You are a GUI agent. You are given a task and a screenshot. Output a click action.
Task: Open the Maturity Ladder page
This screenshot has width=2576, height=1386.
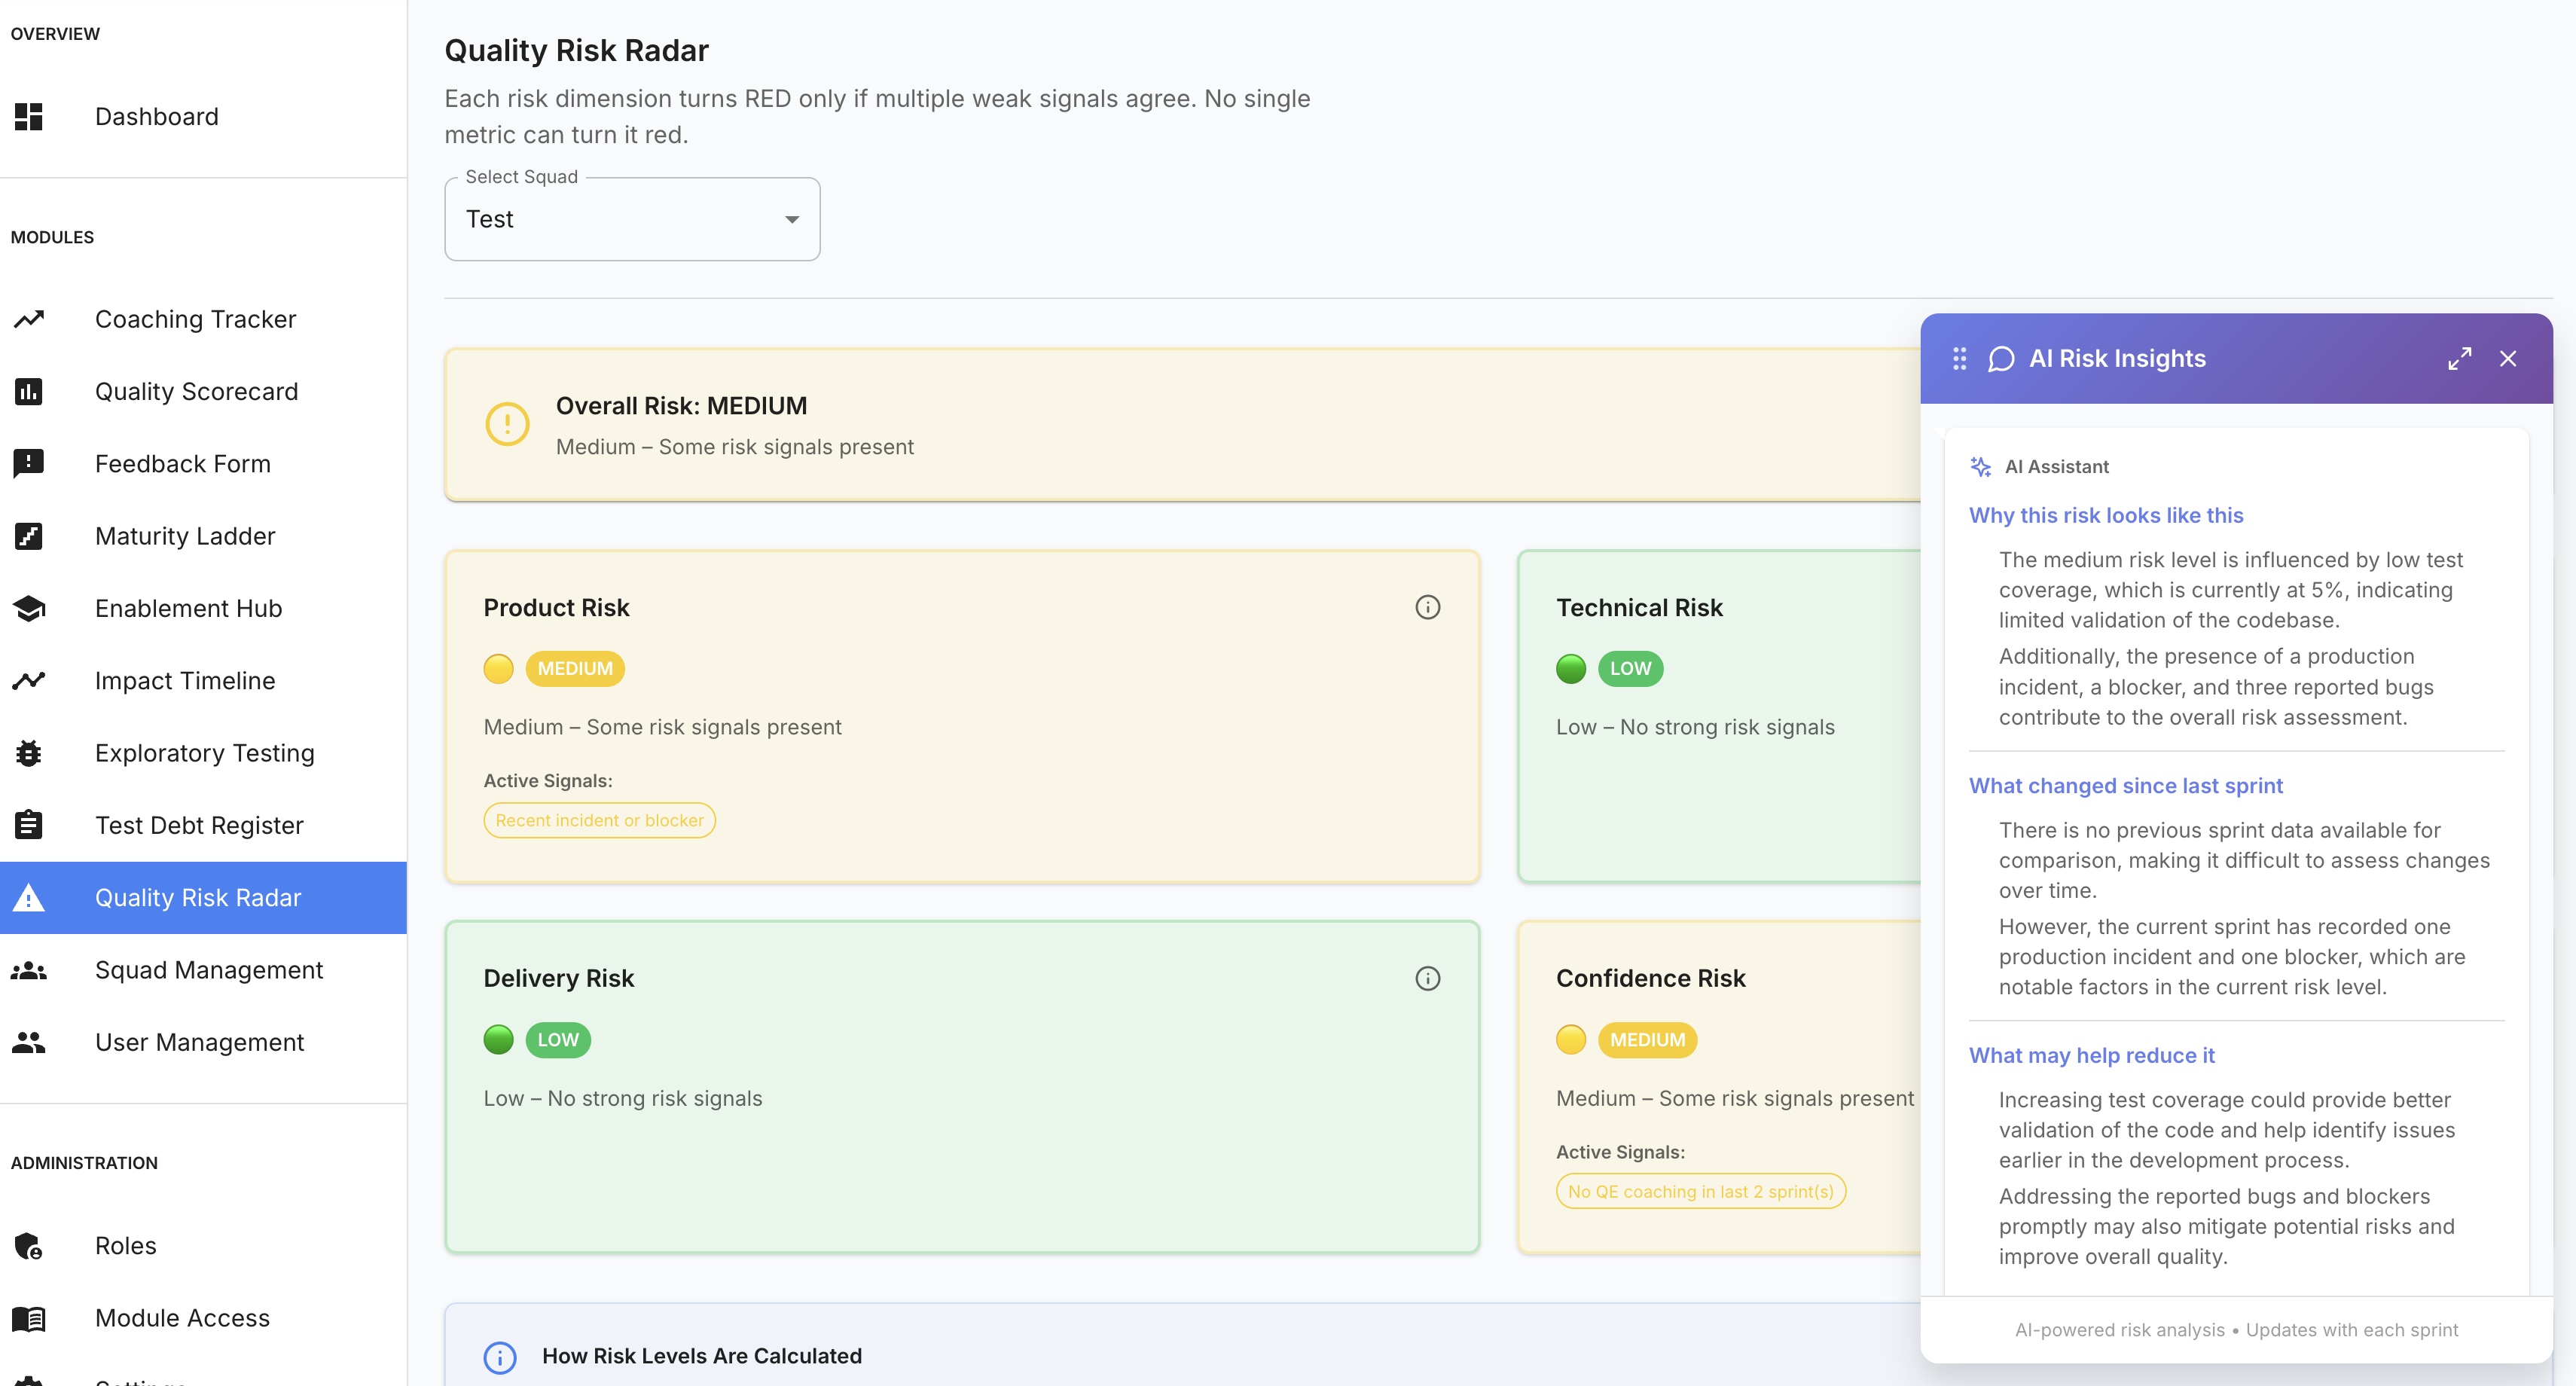[203, 536]
